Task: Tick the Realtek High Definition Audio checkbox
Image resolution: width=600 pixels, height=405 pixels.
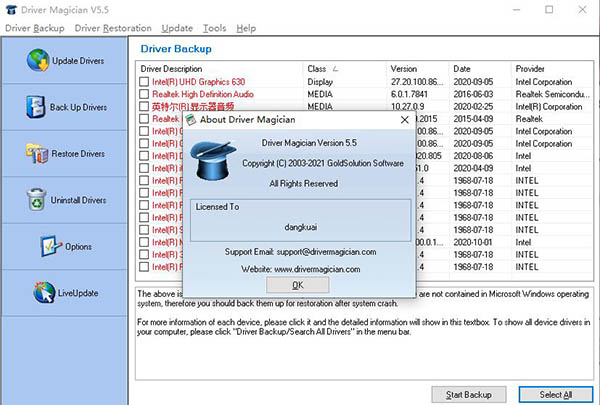Action: pyautogui.click(x=144, y=93)
